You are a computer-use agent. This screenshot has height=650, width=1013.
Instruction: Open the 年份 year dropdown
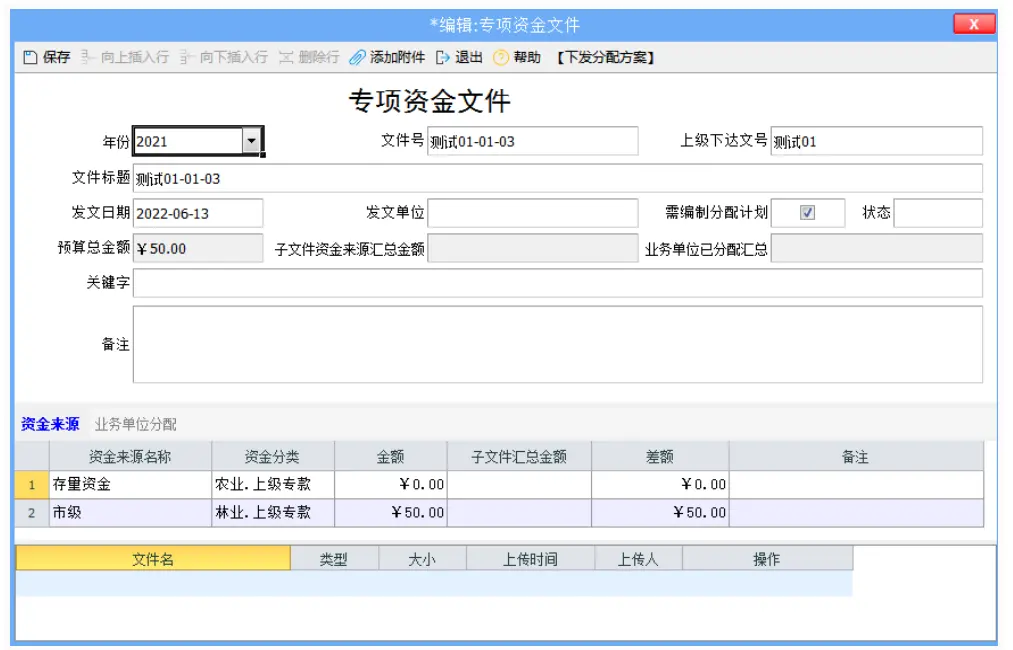[x=253, y=141]
